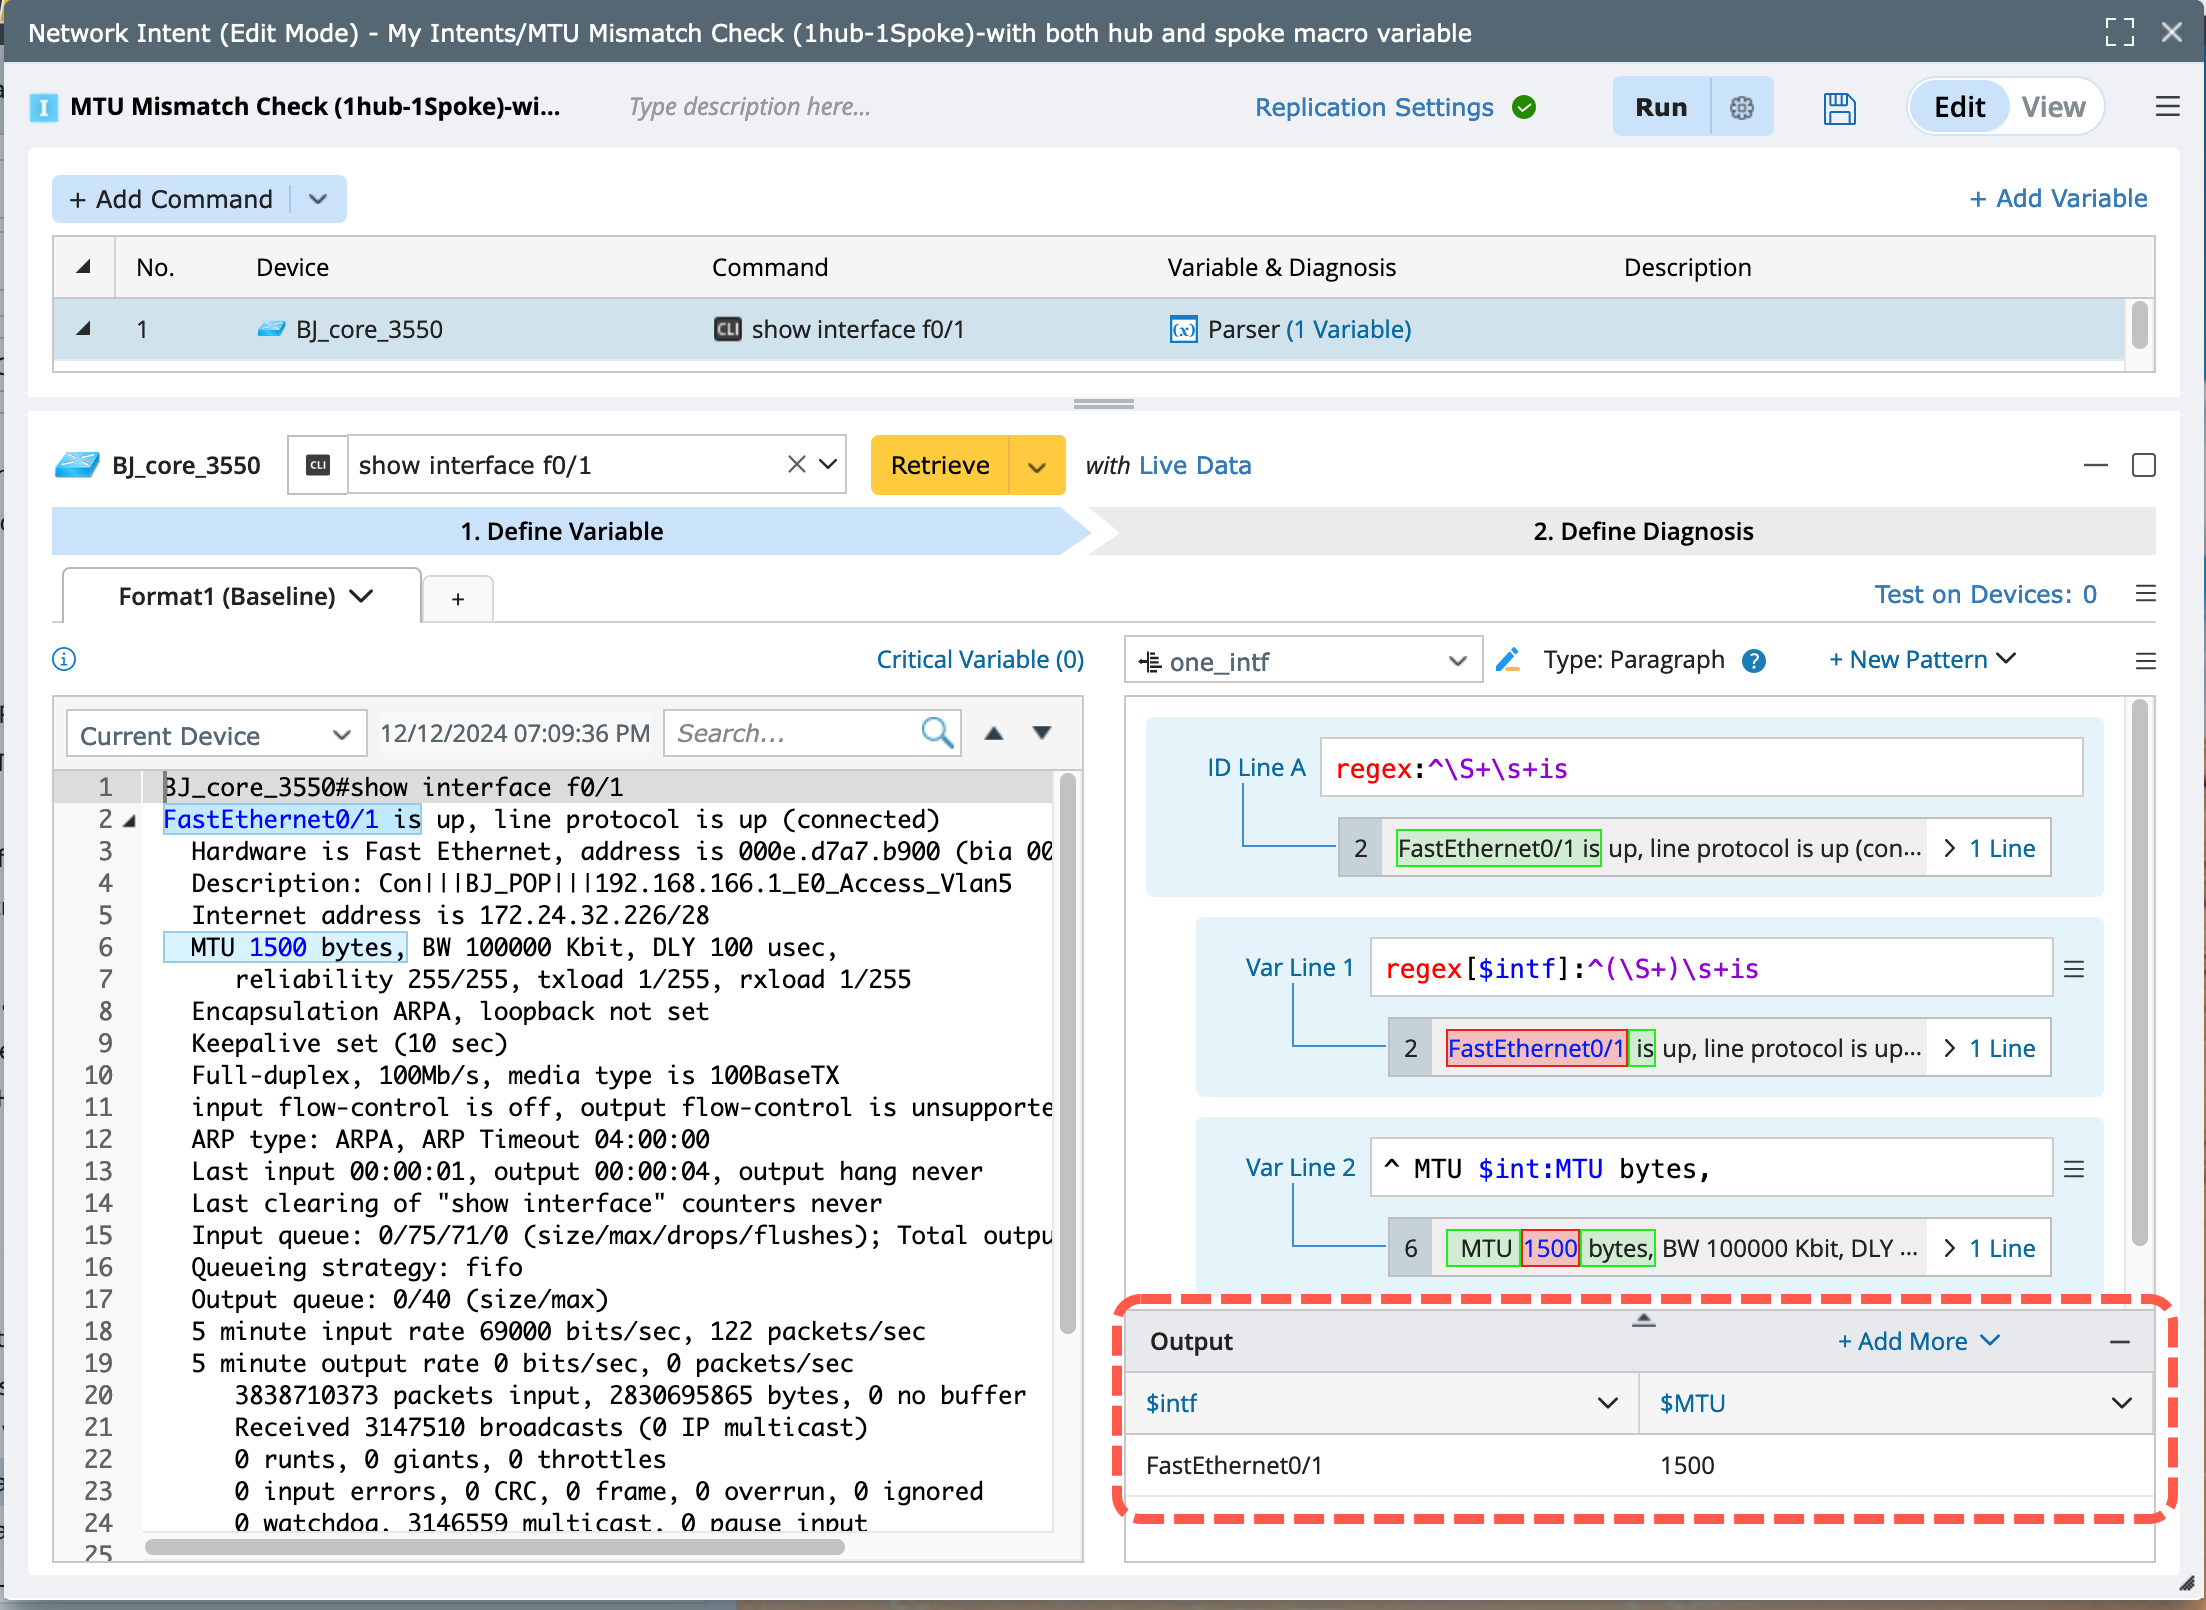Toggle Edit mode button
This screenshot has height=1610, width=2206.
(1958, 107)
